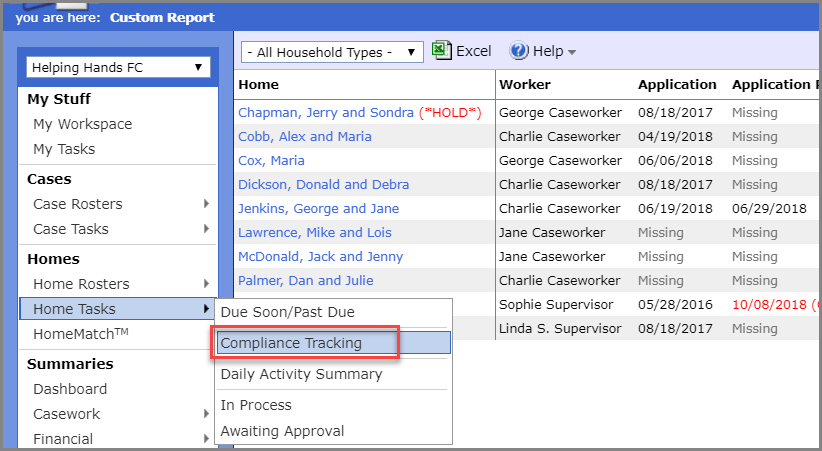The image size is (822, 451).
Task: Click the Excel export icon
Action: [441, 50]
